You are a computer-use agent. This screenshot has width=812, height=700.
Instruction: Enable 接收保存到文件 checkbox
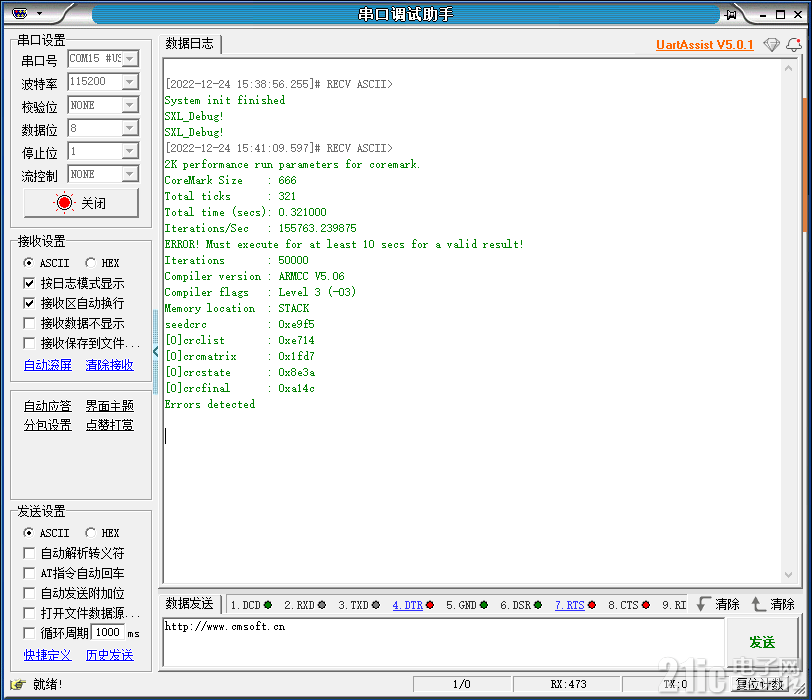point(29,343)
